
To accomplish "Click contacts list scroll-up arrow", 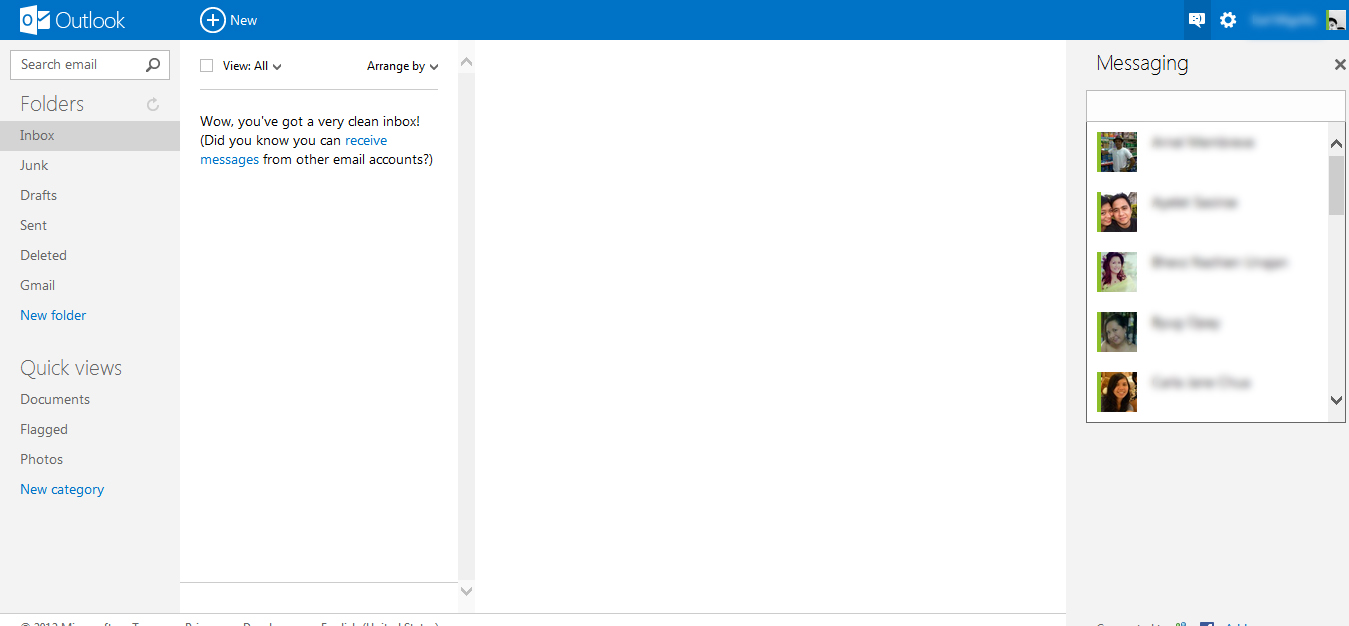I will [x=1337, y=143].
